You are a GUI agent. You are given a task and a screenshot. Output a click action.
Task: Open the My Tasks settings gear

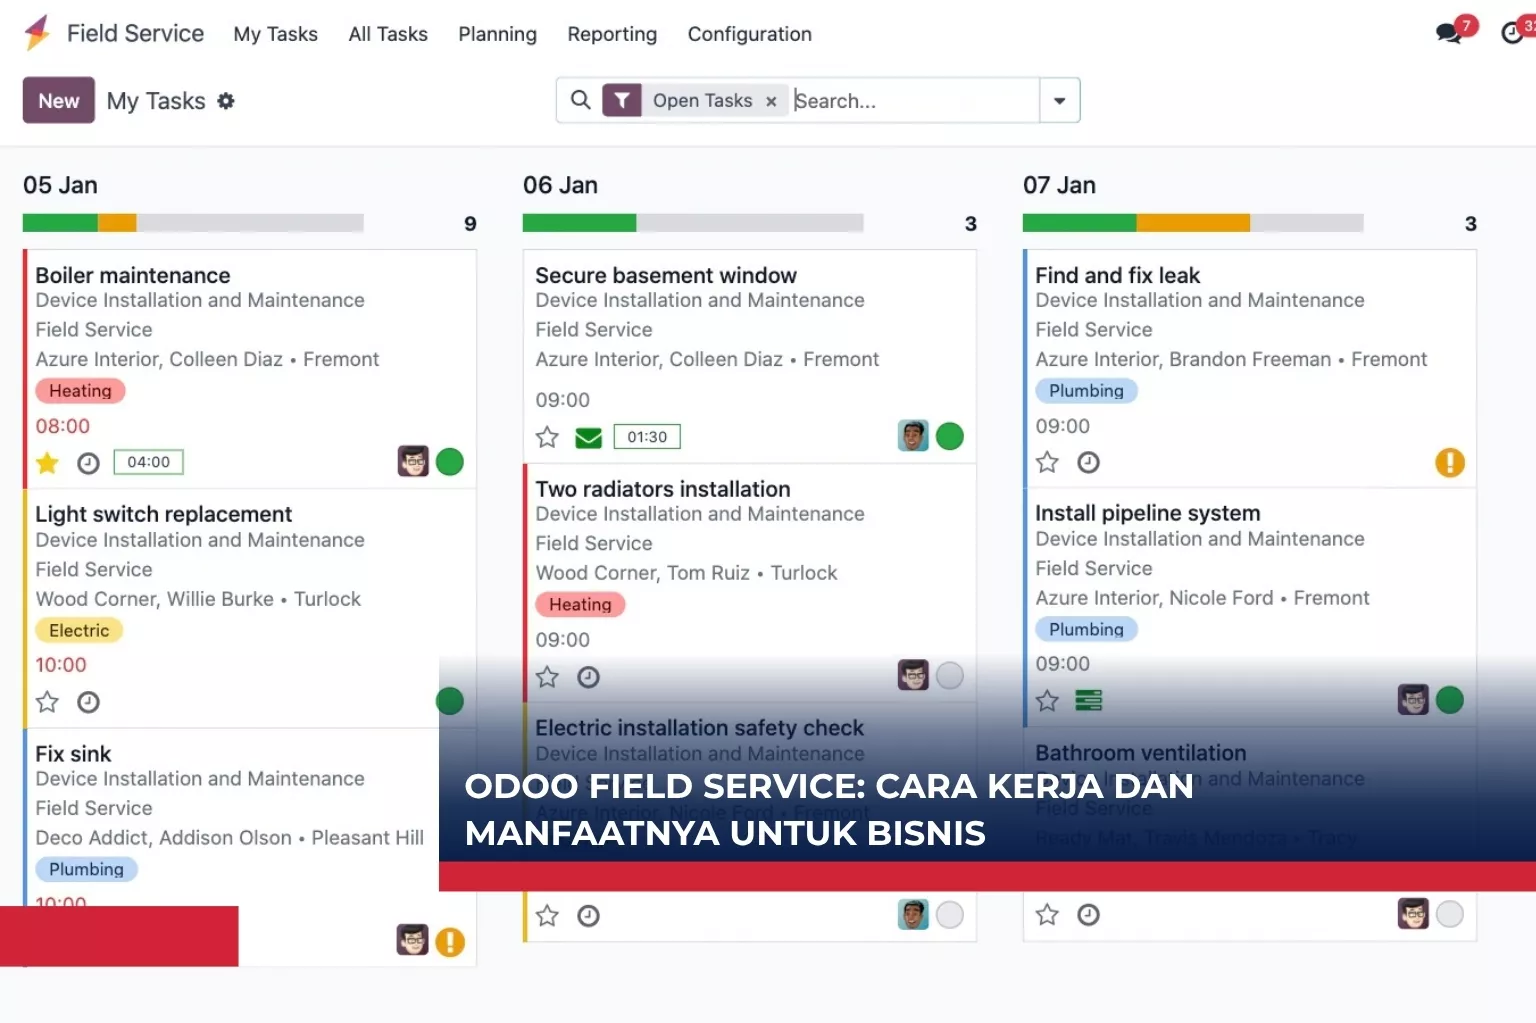click(226, 101)
